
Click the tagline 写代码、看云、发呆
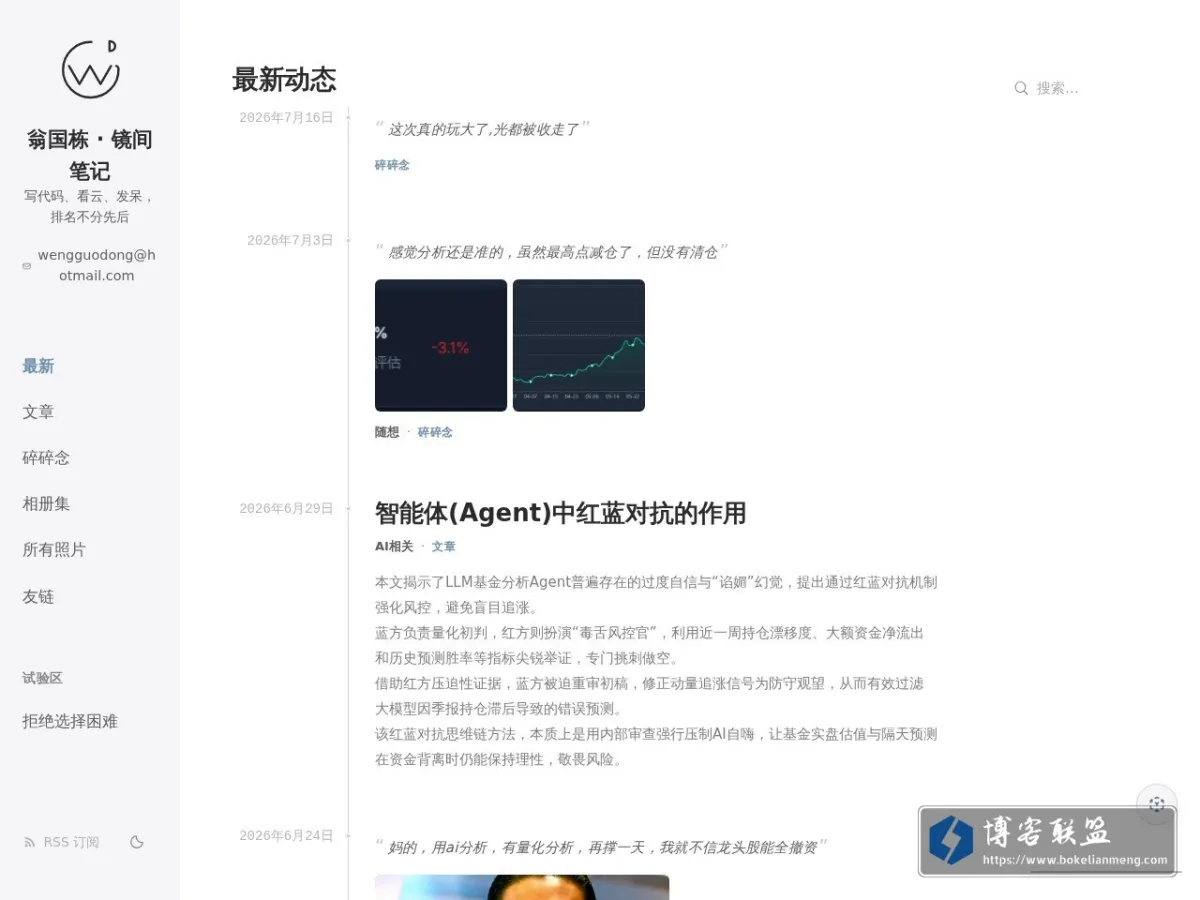90,206
